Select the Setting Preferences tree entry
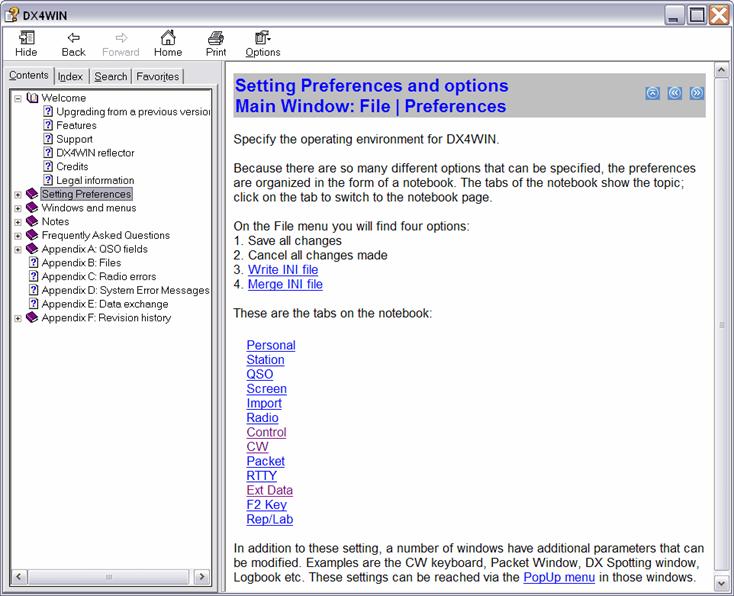734x596 pixels. point(86,194)
